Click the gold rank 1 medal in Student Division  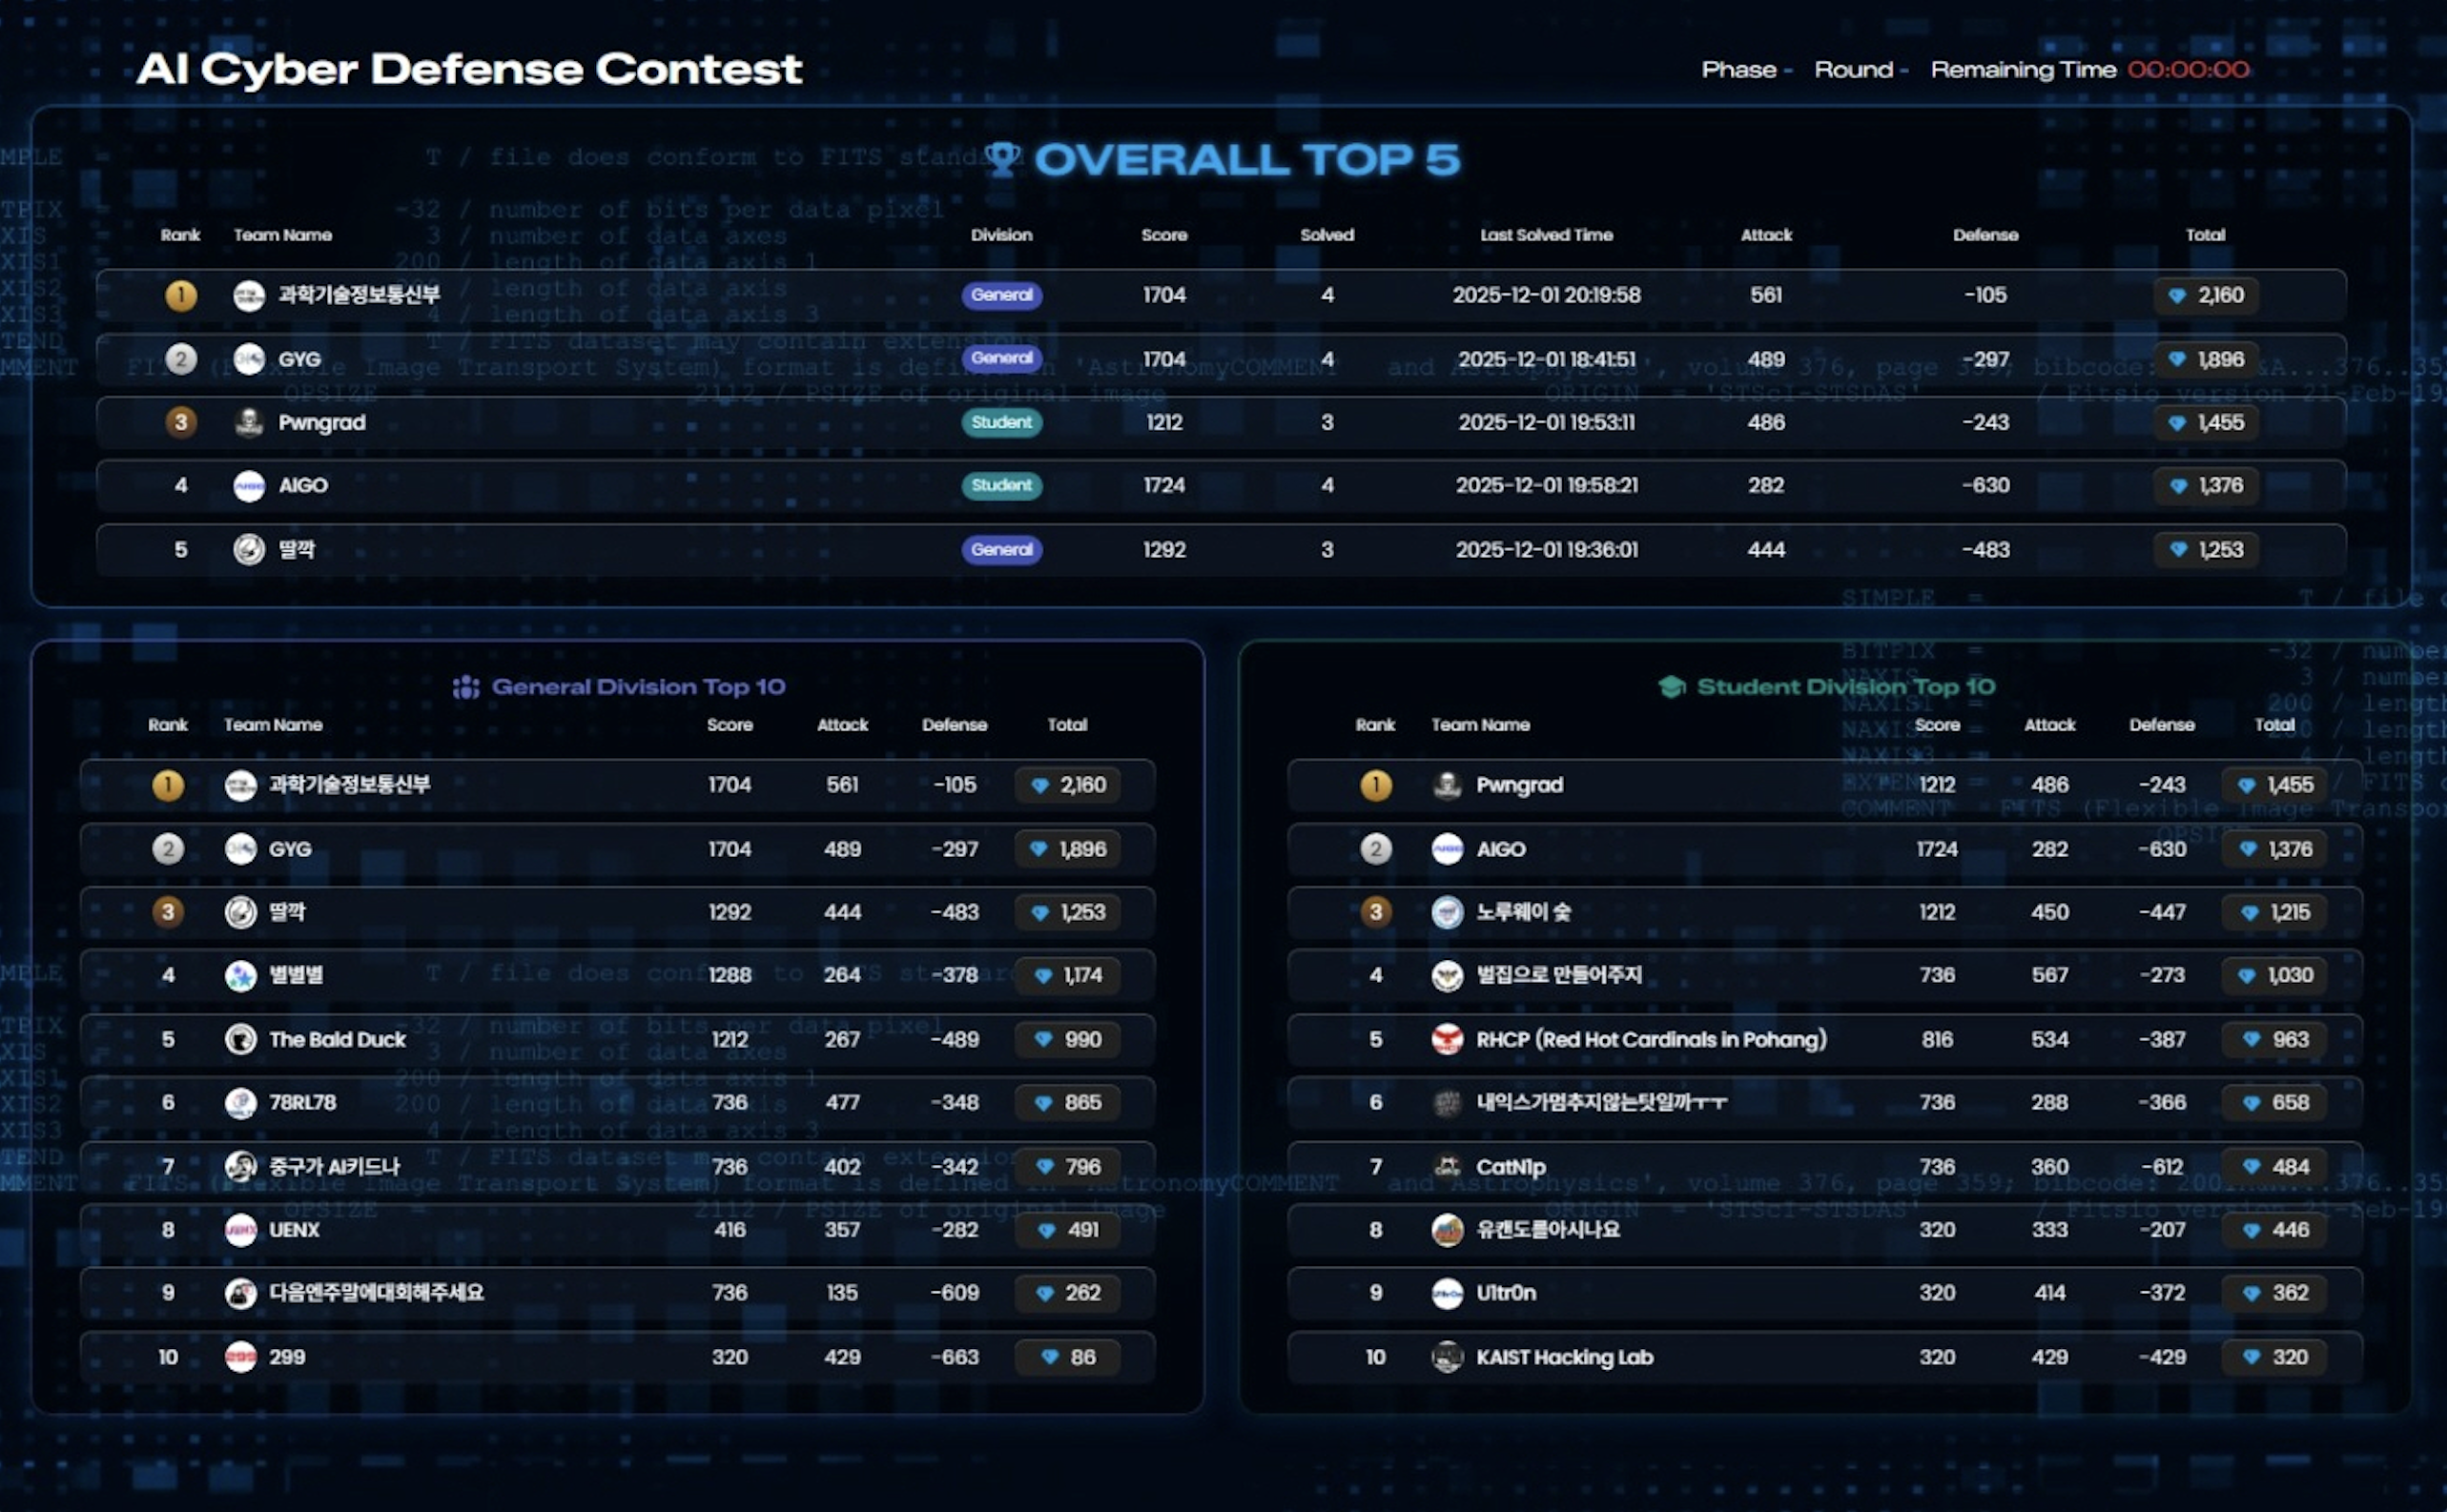(1376, 785)
